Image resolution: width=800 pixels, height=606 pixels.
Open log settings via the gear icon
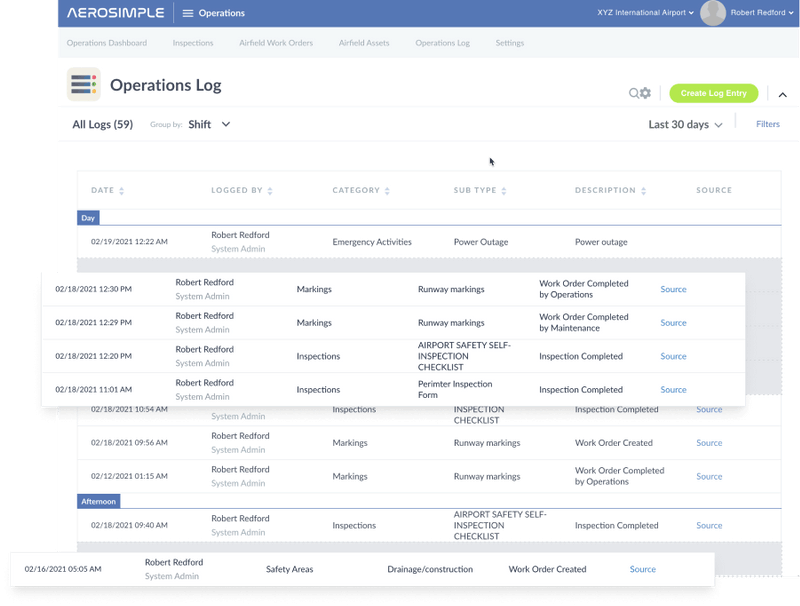tap(644, 93)
